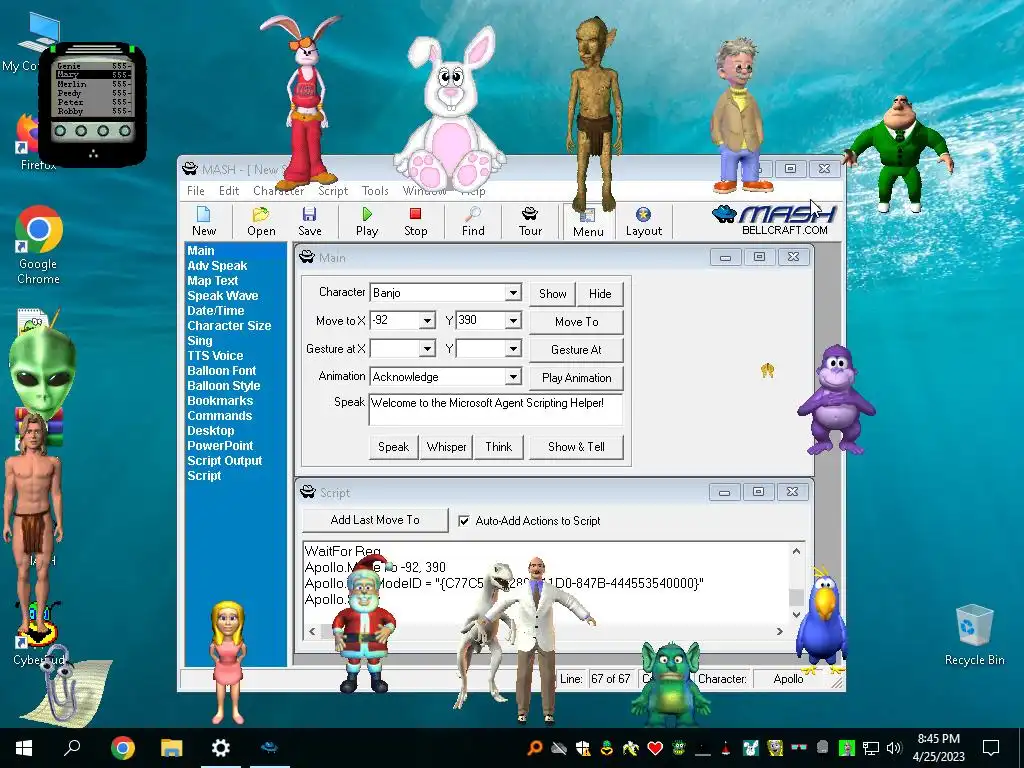Expand the Gesture at X dropdown

pyautogui.click(x=427, y=349)
